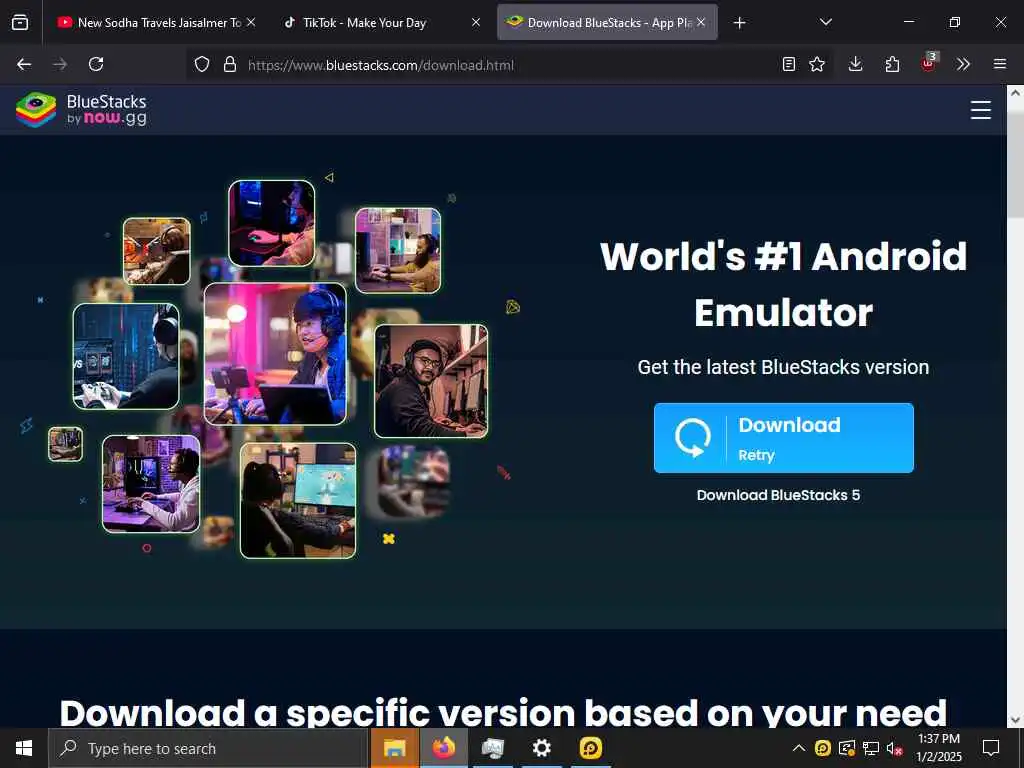This screenshot has height=768, width=1024.
Task: Click page scrollbar up arrow
Action: 1016,93
